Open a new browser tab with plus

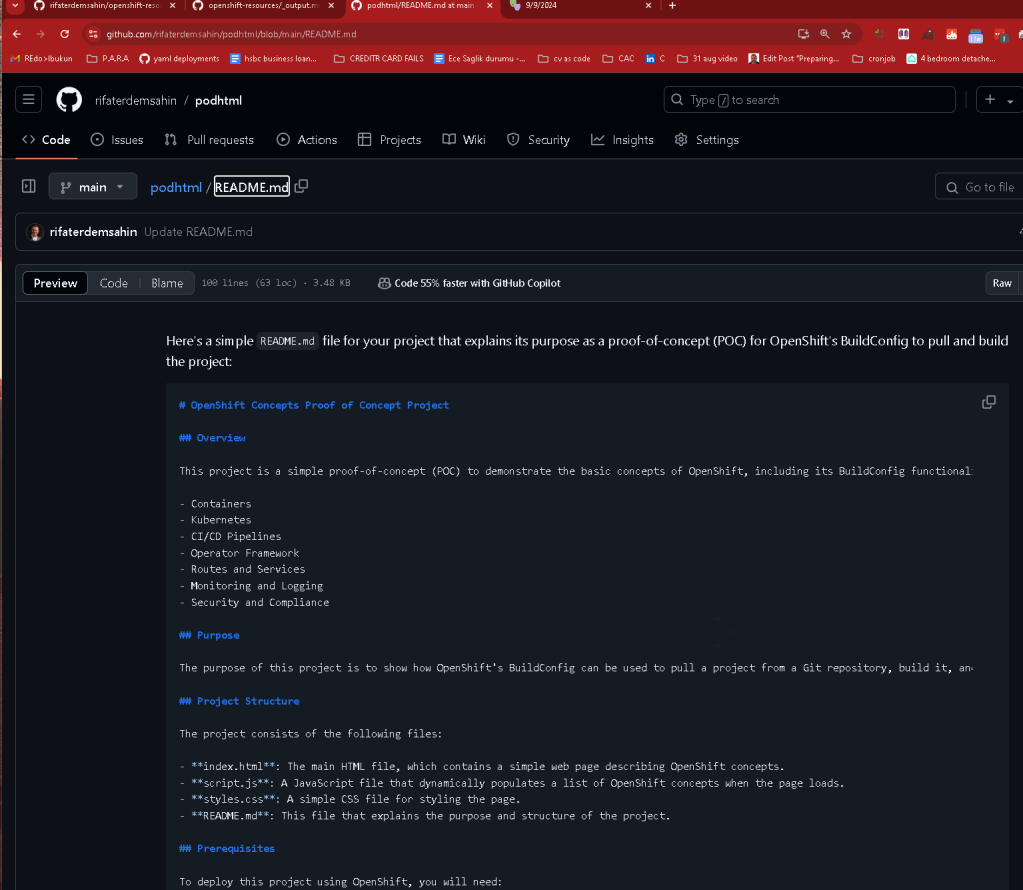tap(672, 5)
